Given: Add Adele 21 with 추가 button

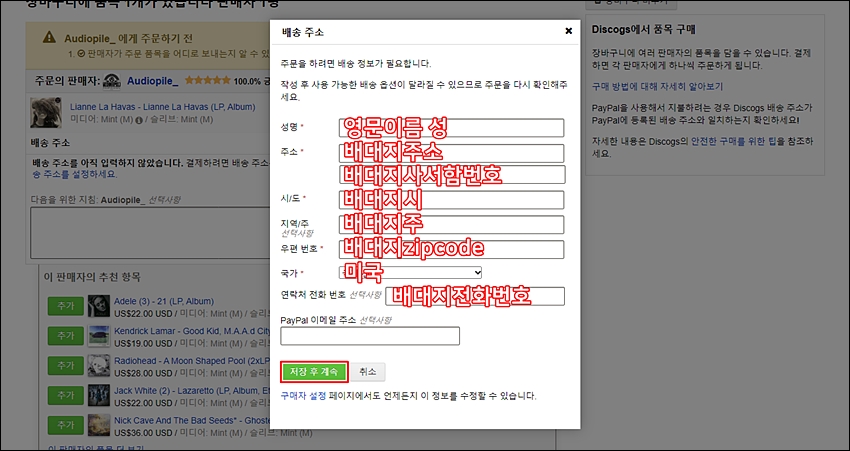Looking at the screenshot, I should point(65,306).
